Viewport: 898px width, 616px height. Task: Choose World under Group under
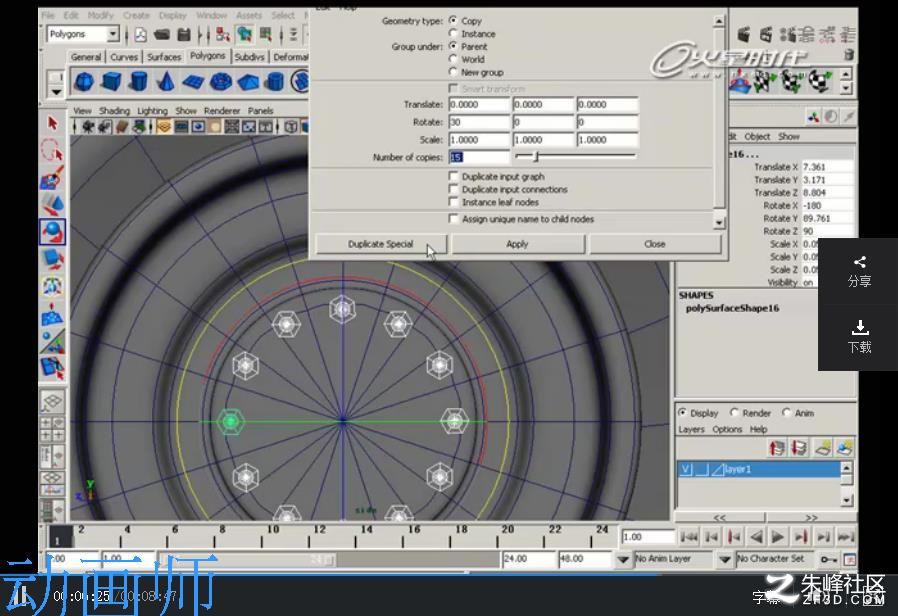point(453,59)
